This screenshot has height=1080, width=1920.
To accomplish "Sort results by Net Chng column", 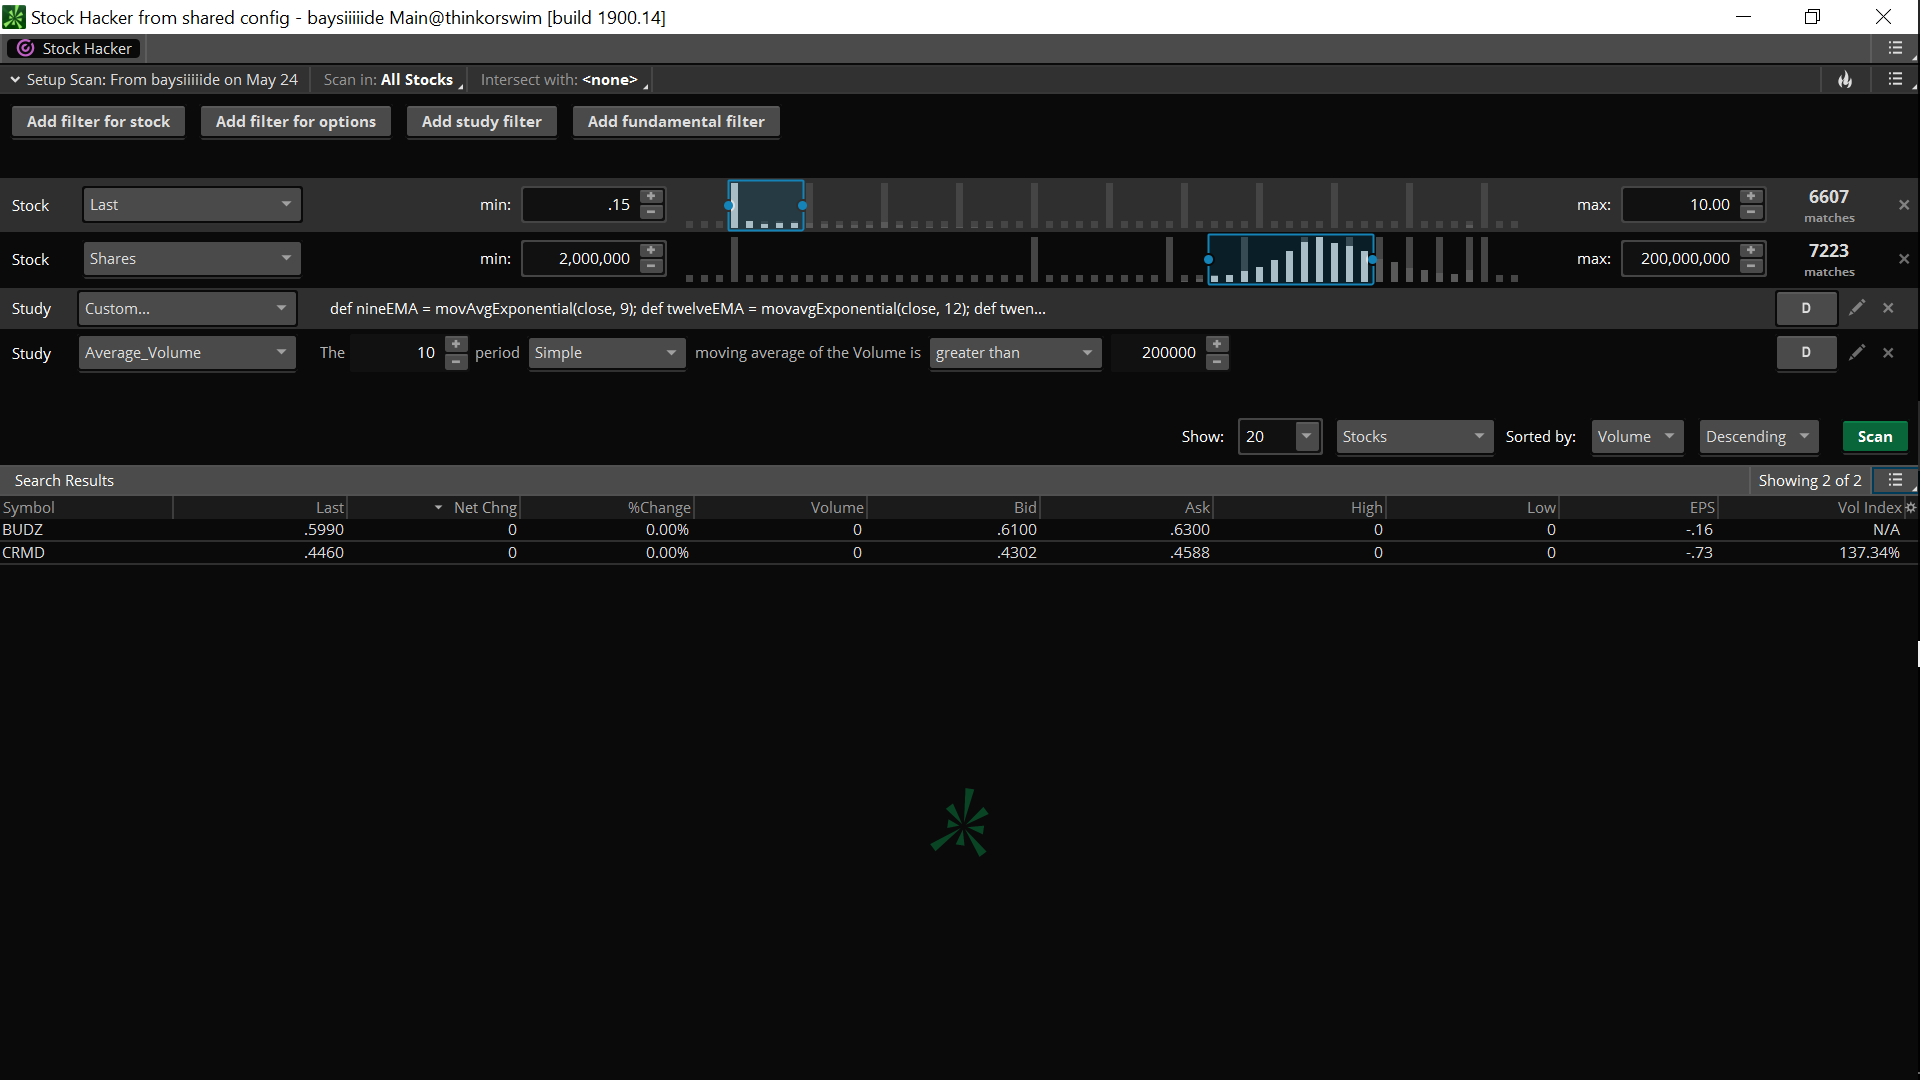I will (x=433, y=508).
